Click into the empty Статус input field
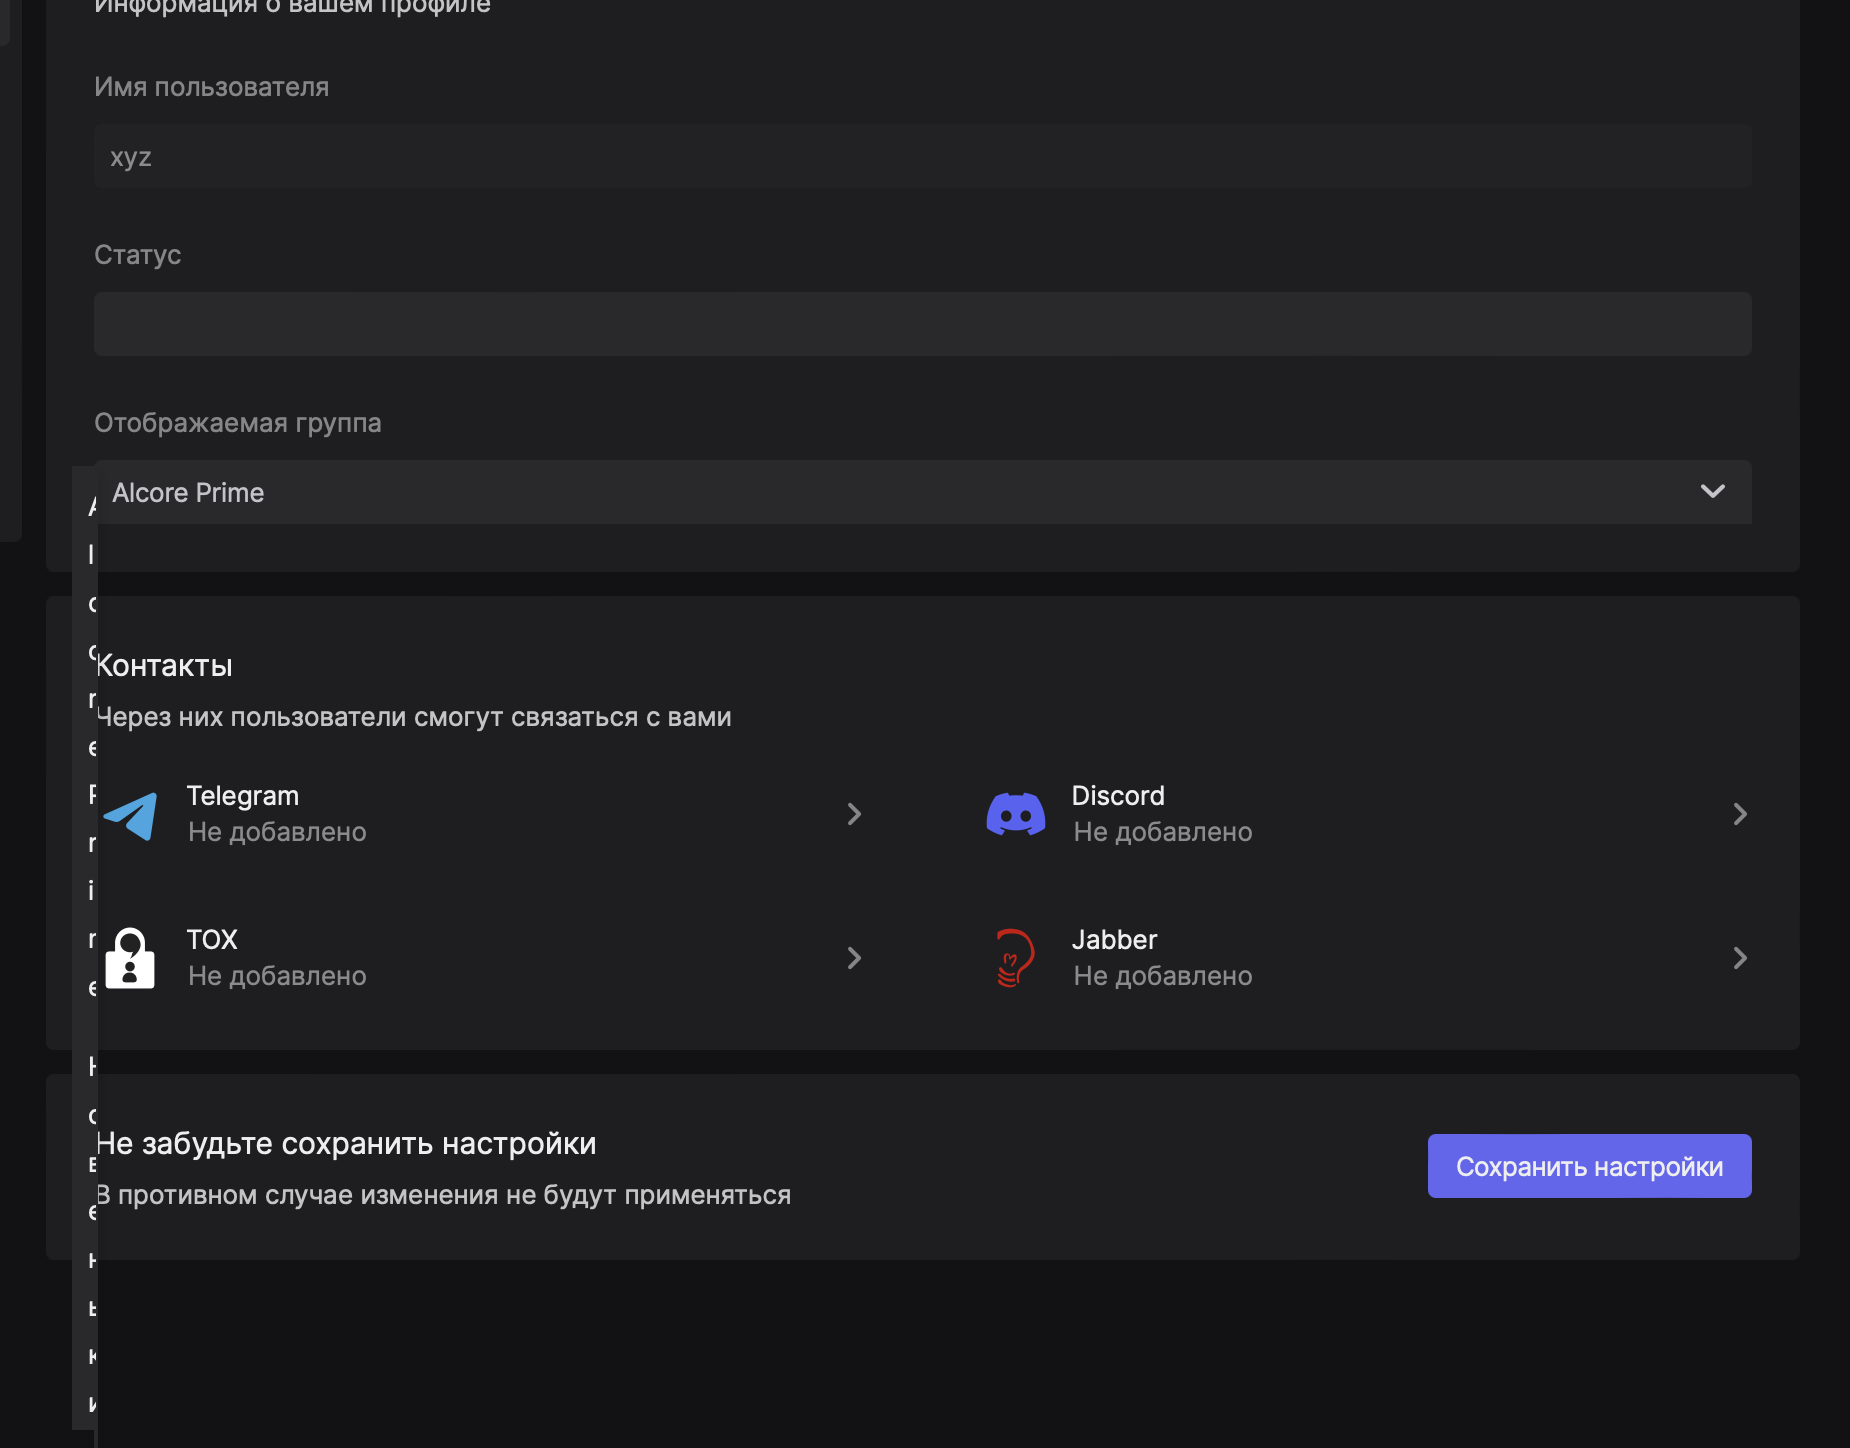This screenshot has width=1850, height=1448. [922, 324]
